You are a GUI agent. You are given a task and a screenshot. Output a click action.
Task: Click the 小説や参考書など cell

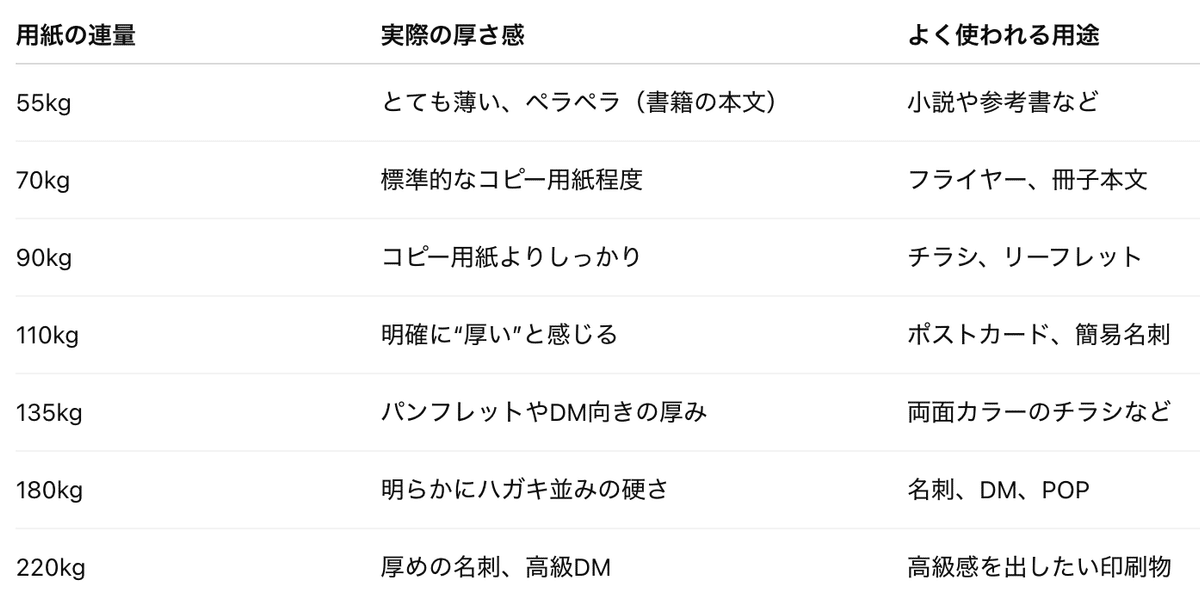1002,103
